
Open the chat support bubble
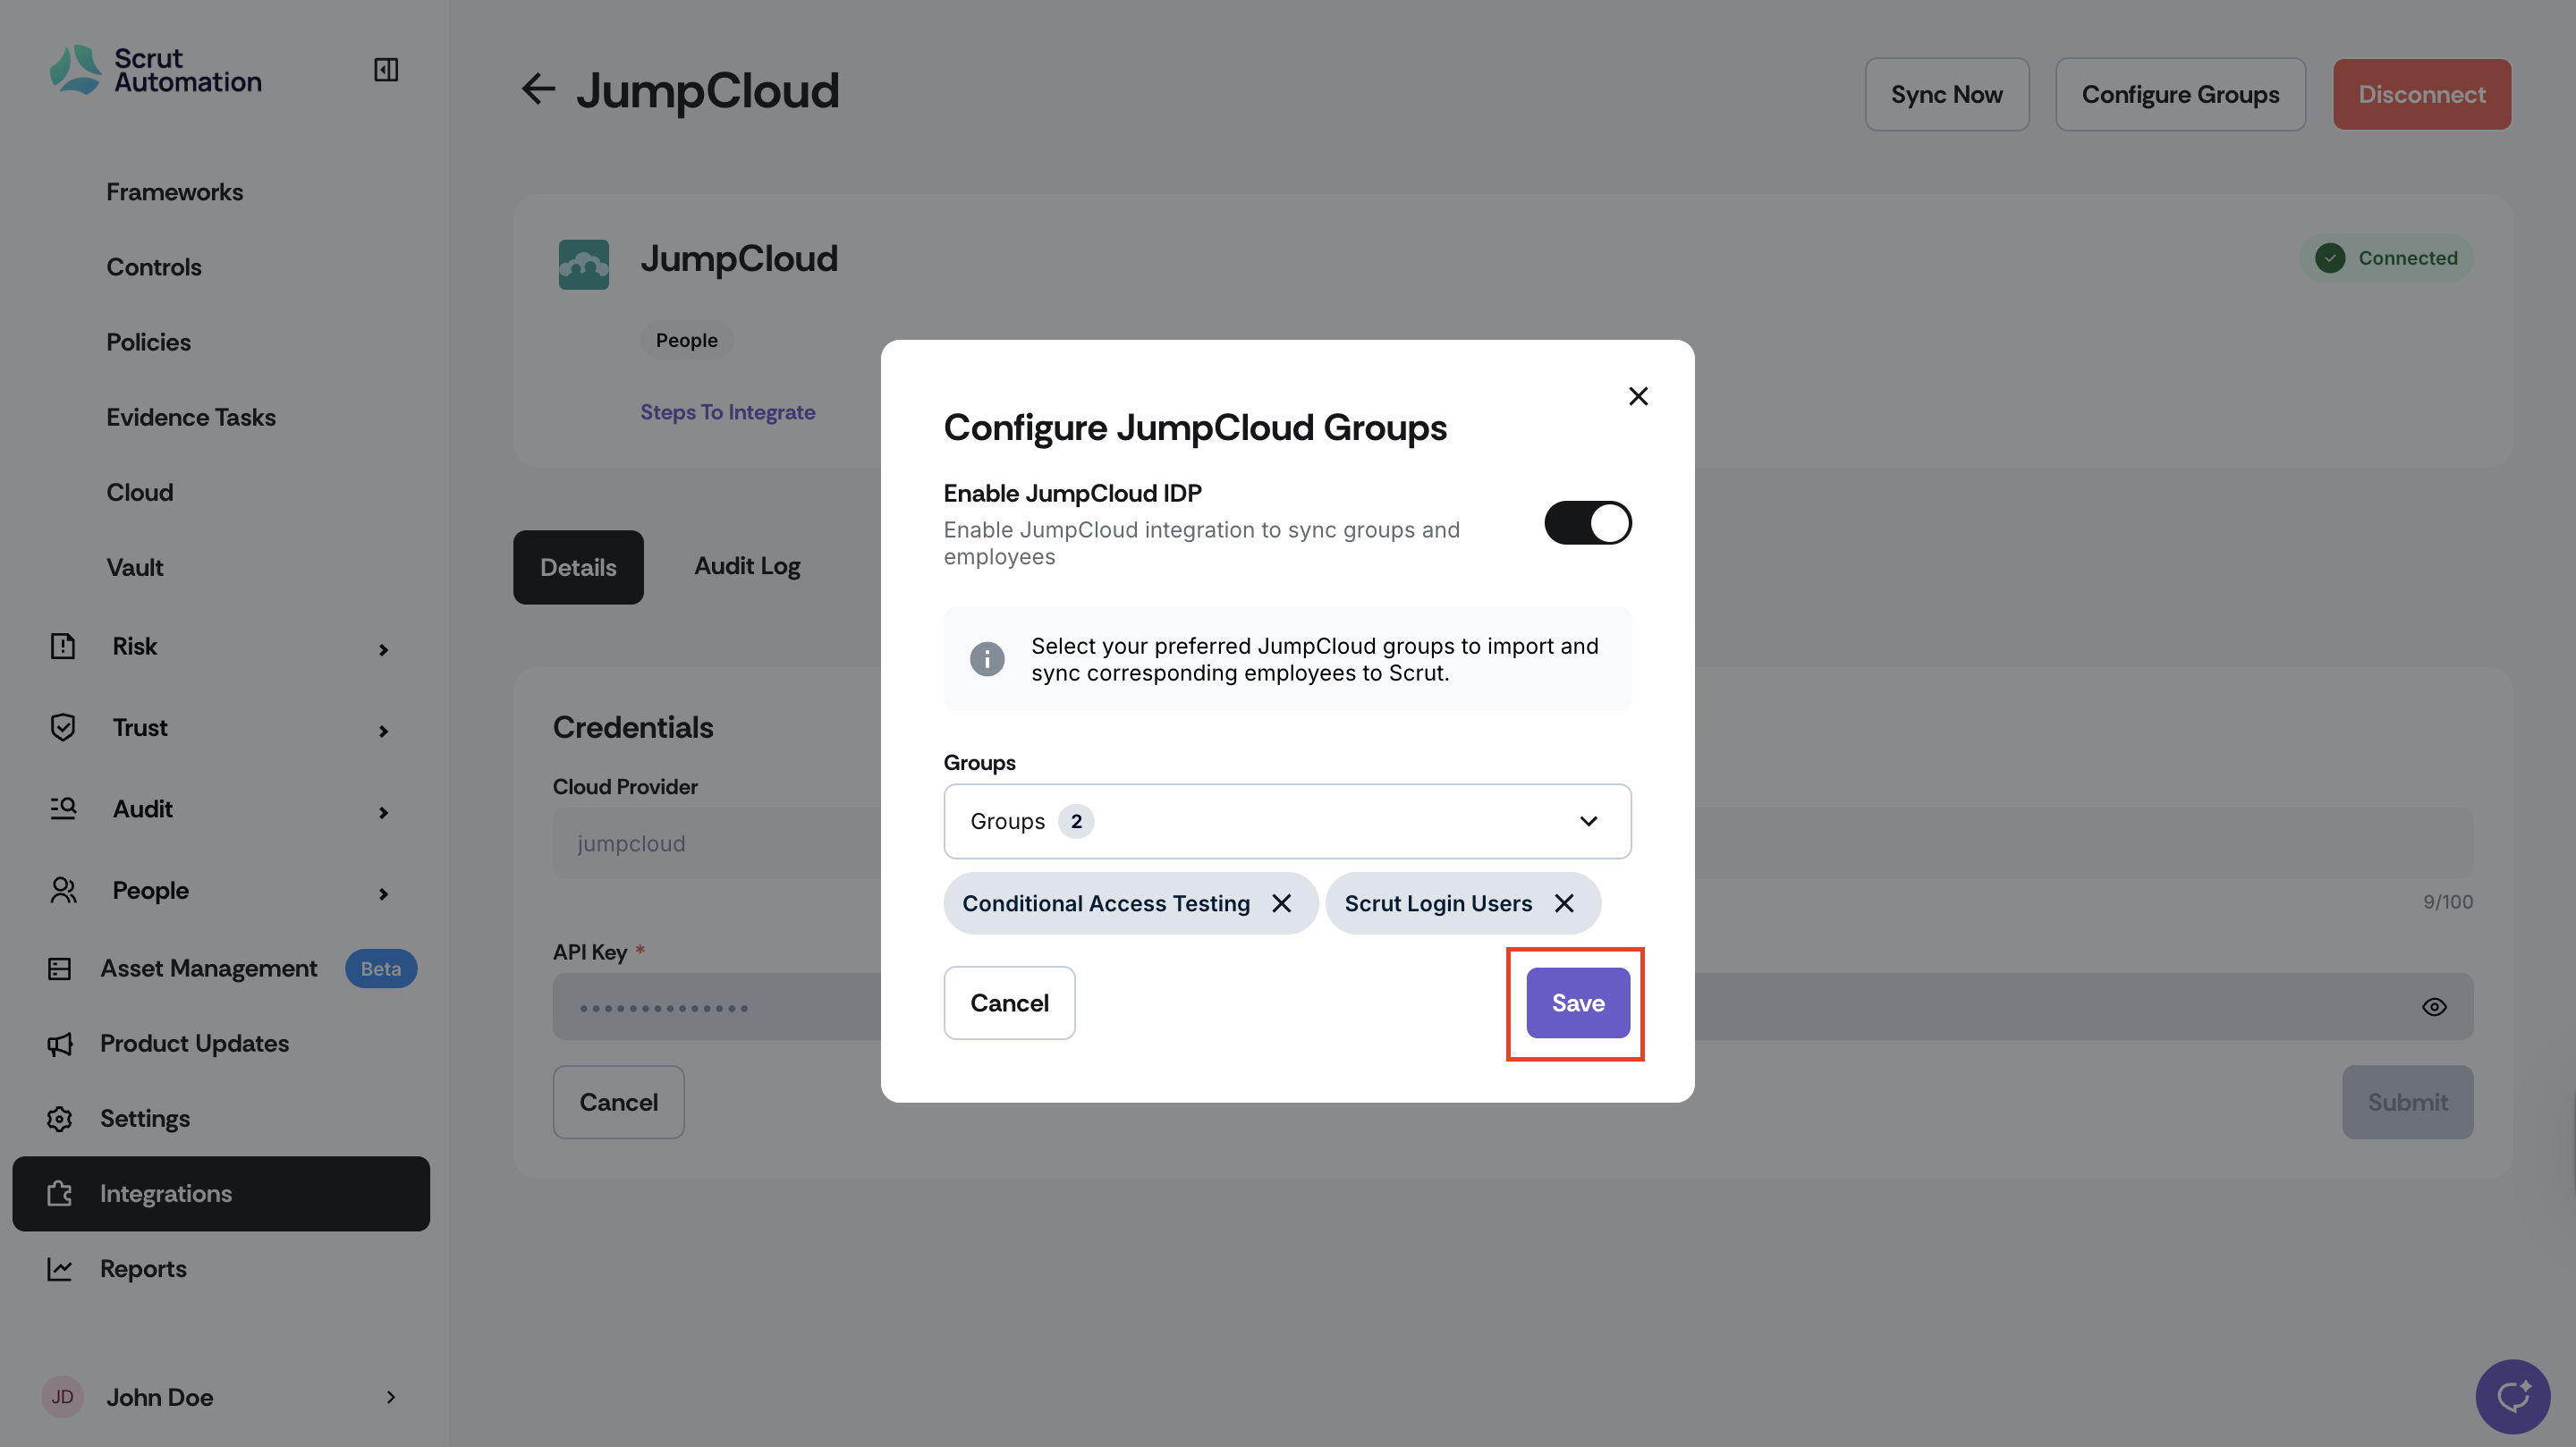pyautogui.click(x=2513, y=1397)
